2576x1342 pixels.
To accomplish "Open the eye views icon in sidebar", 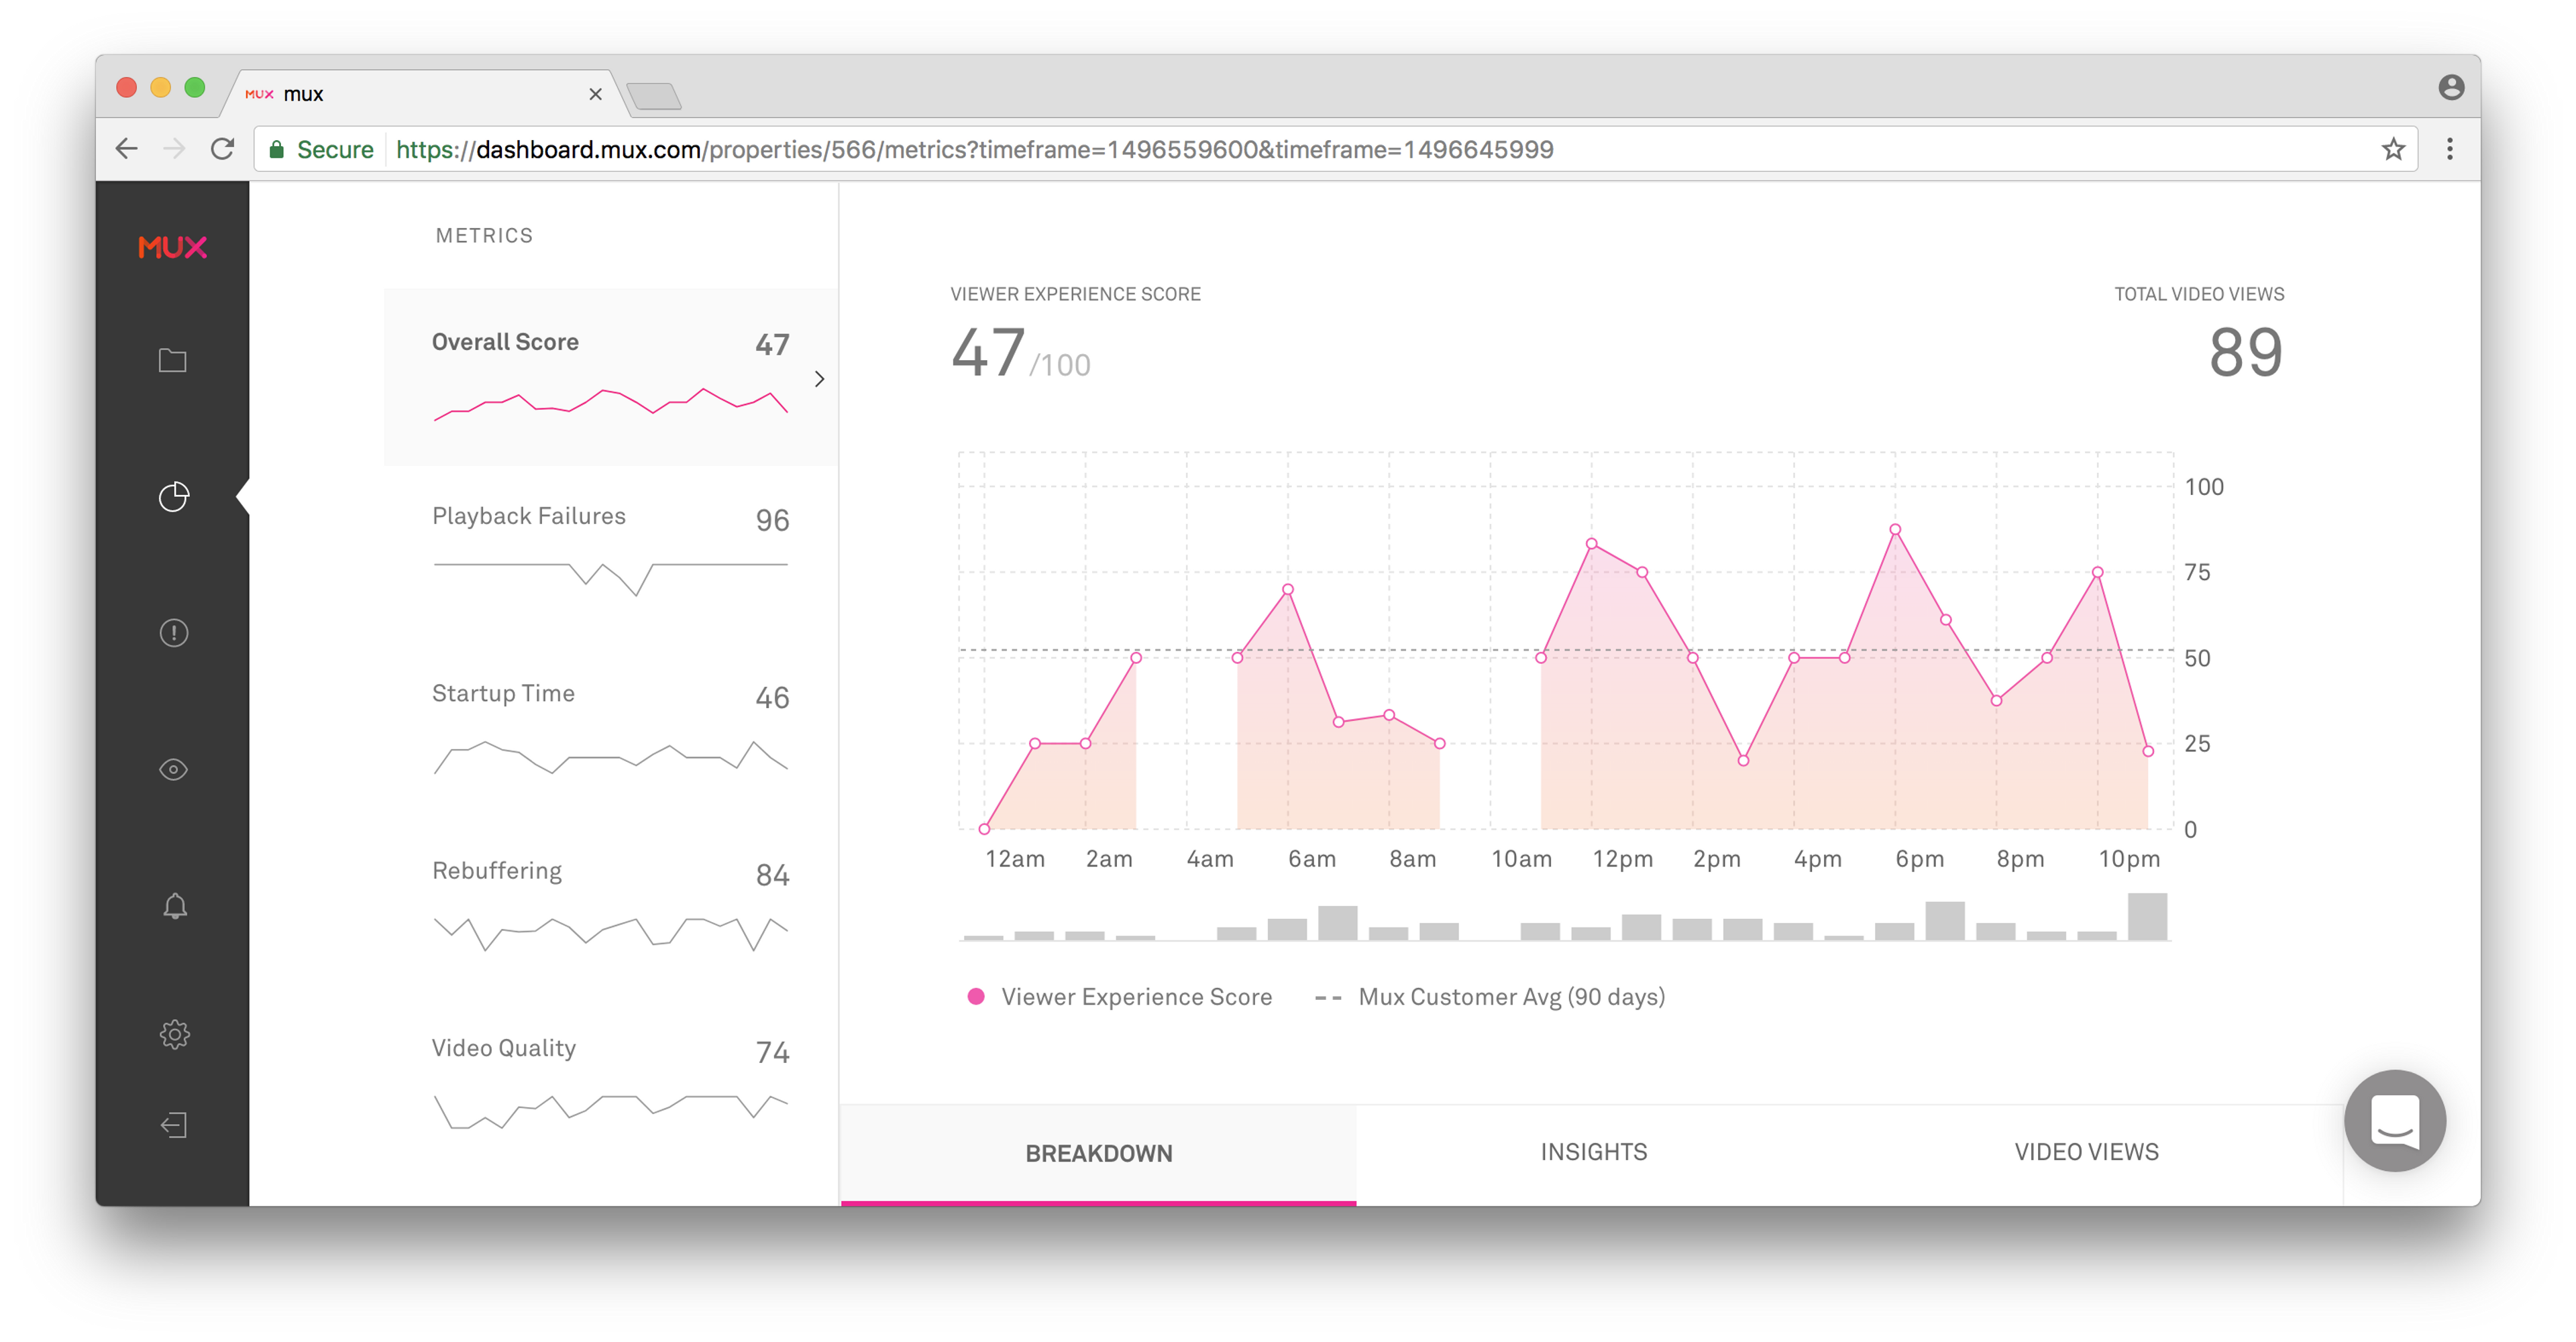I will tap(174, 769).
